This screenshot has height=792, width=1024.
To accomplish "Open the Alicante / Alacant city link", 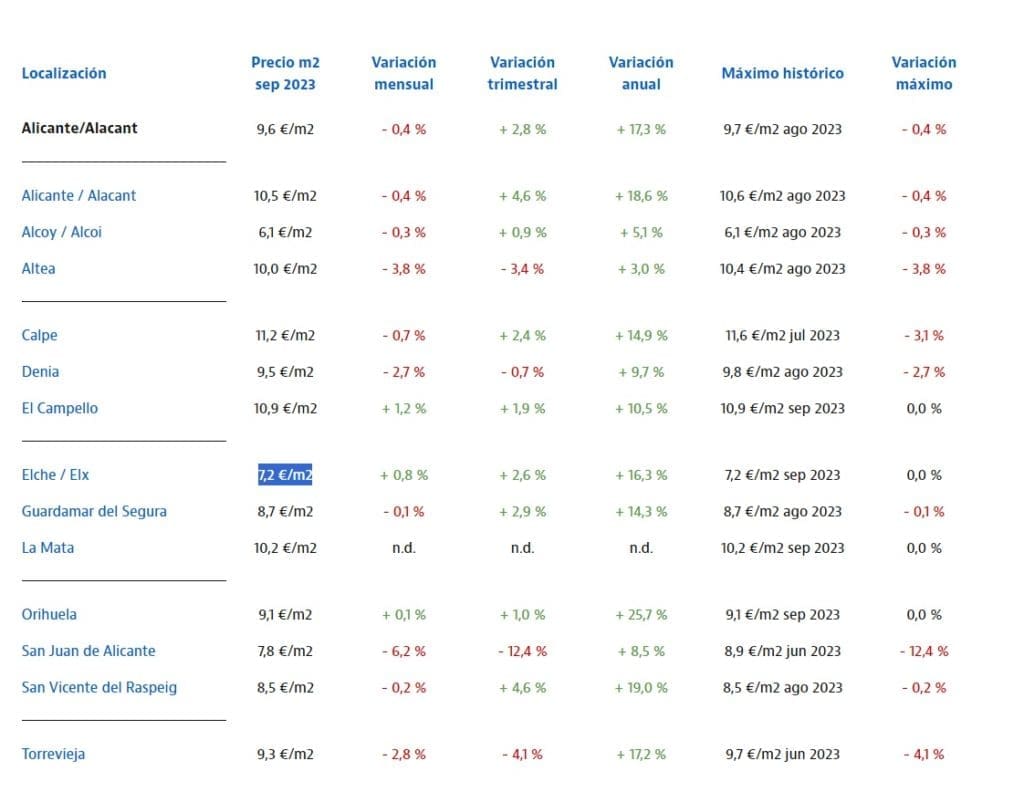I will point(79,196).
